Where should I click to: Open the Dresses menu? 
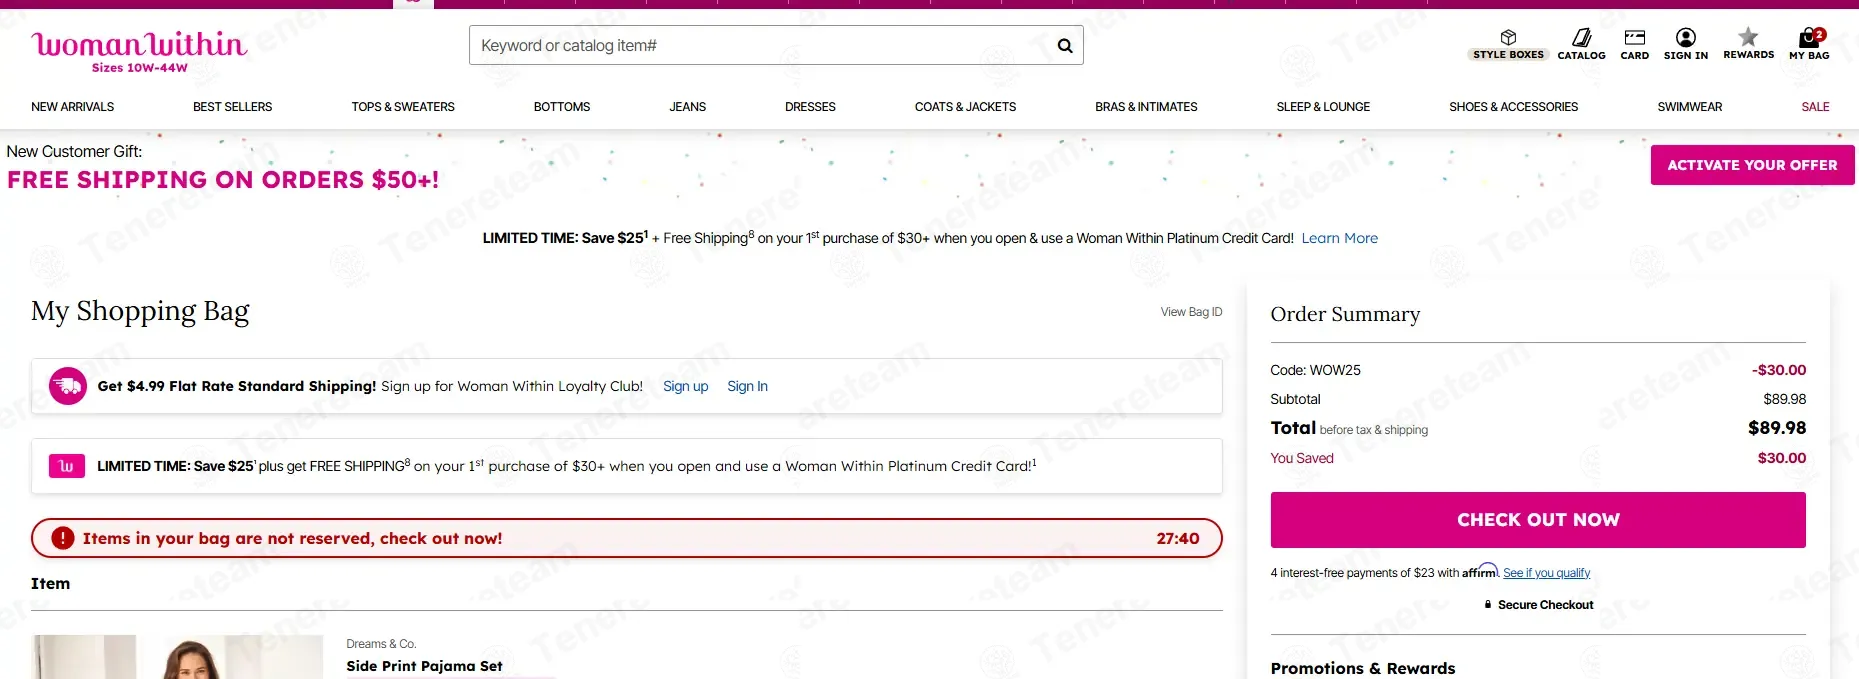coord(810,107)
